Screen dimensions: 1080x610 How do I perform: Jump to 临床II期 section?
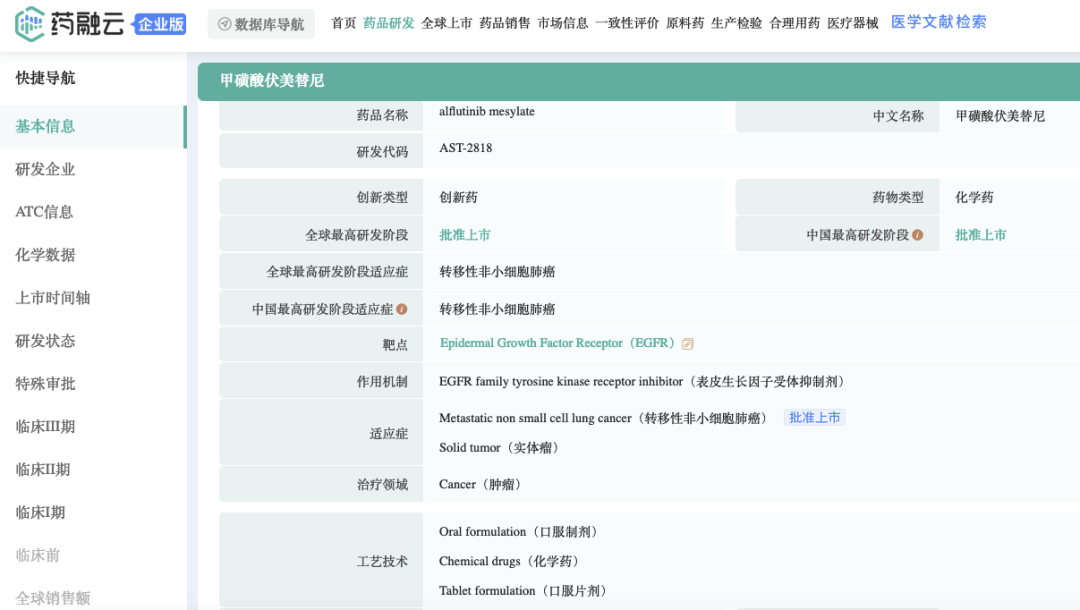click(x=43, y=470)
